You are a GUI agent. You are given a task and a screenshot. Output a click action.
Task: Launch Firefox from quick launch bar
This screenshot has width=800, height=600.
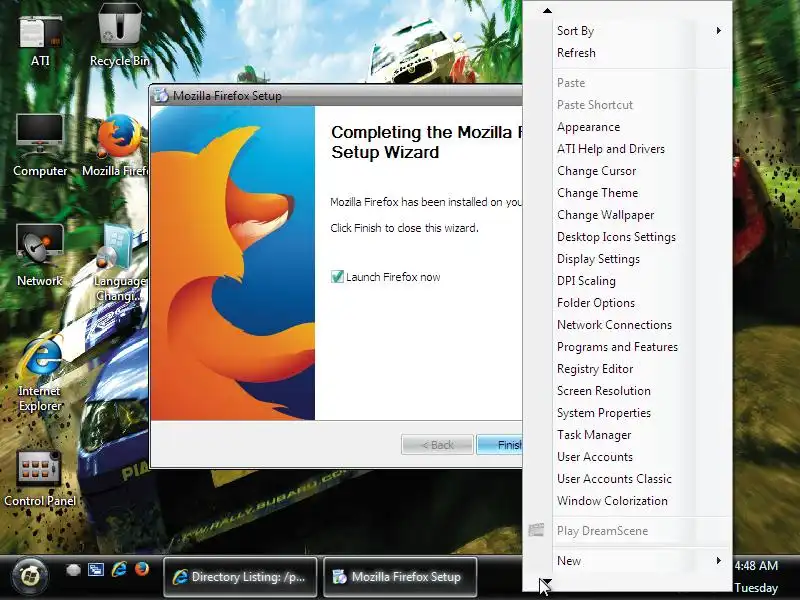coord(142,569)
